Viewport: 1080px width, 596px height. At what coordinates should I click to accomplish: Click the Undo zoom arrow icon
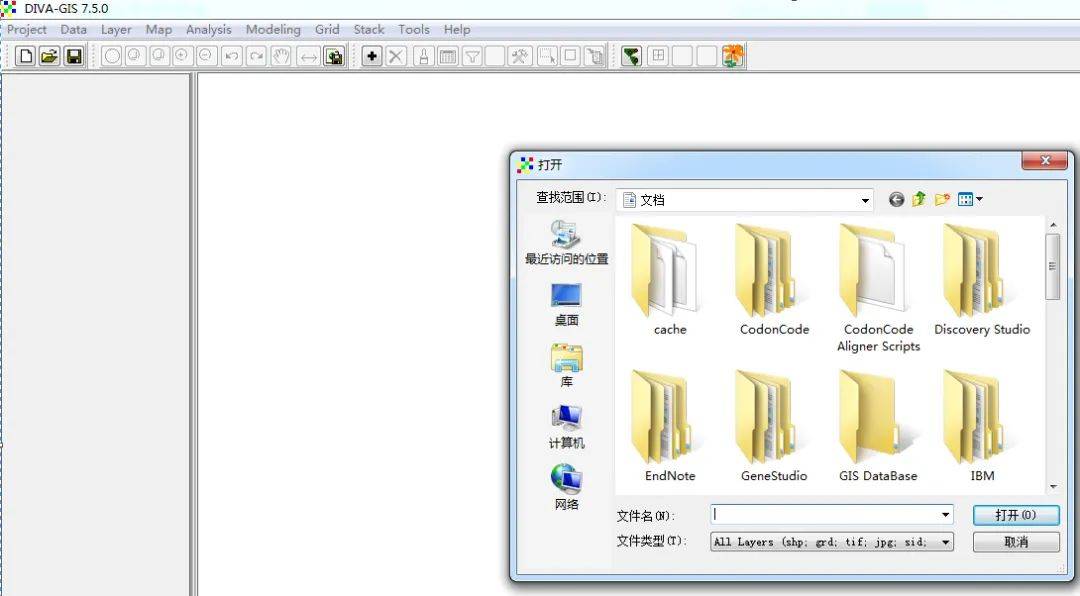(232, 56)
